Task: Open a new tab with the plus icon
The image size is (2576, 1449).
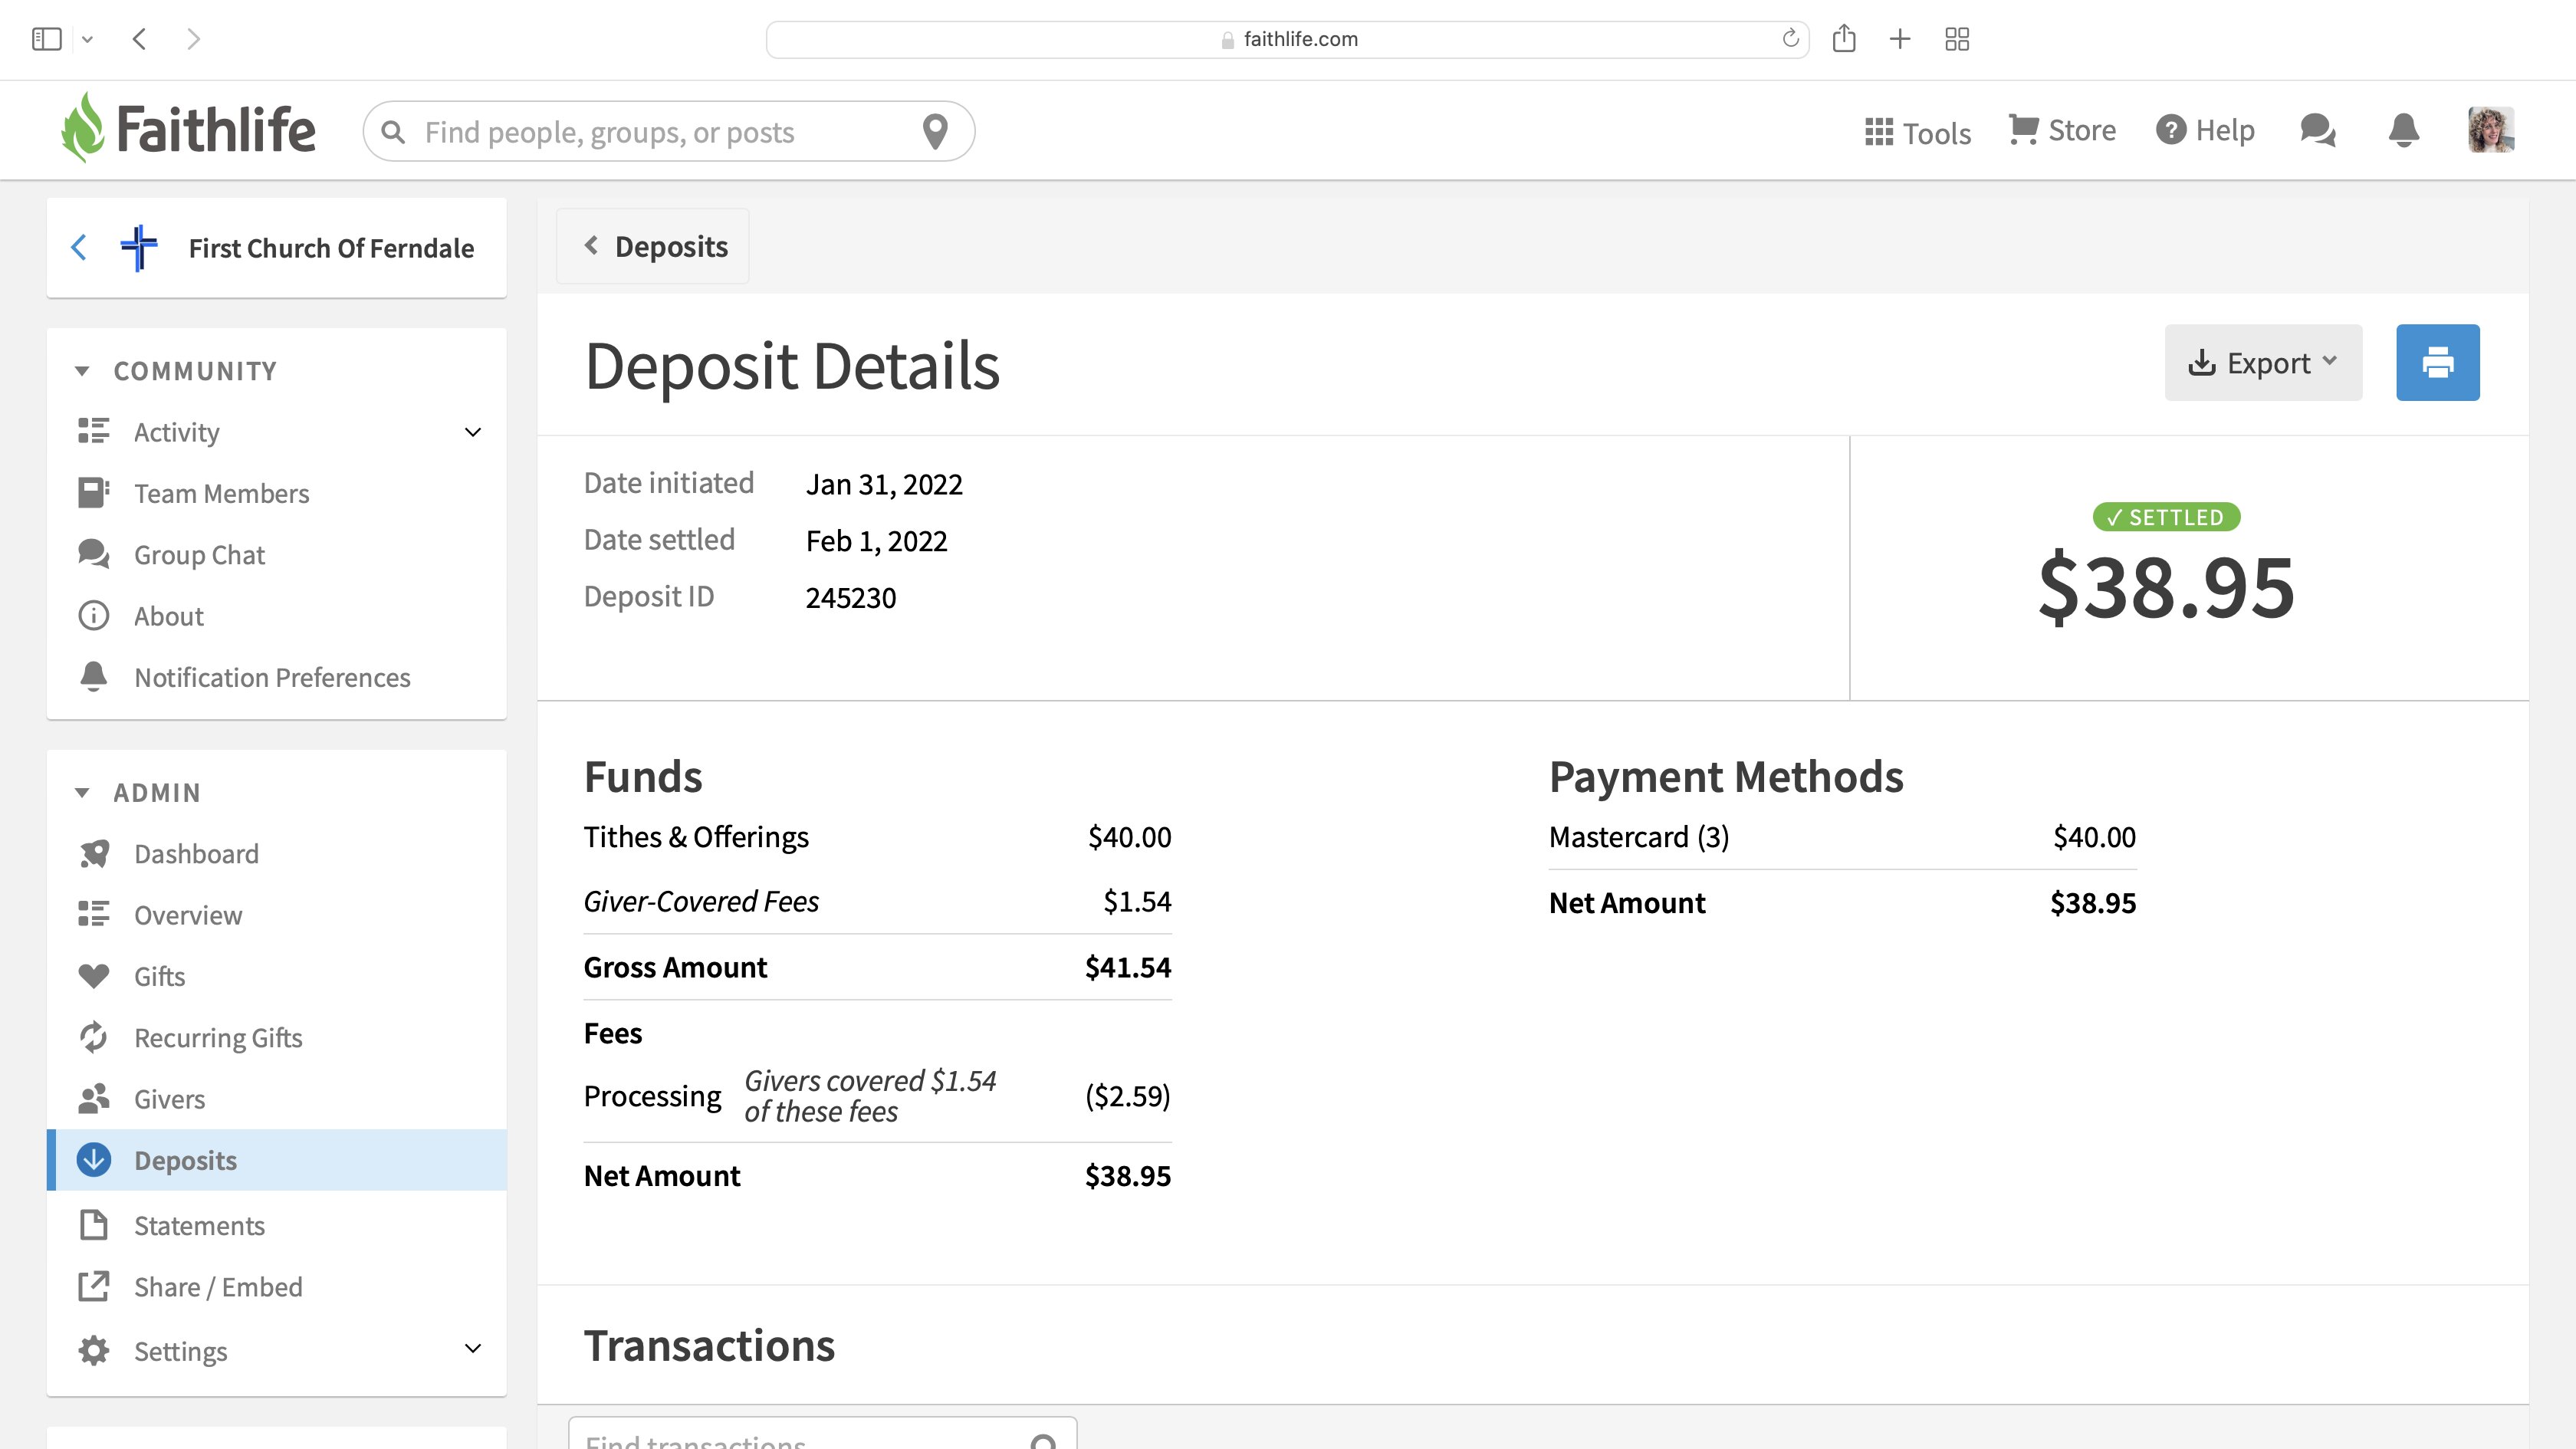Action: [x=1900, y=39]
